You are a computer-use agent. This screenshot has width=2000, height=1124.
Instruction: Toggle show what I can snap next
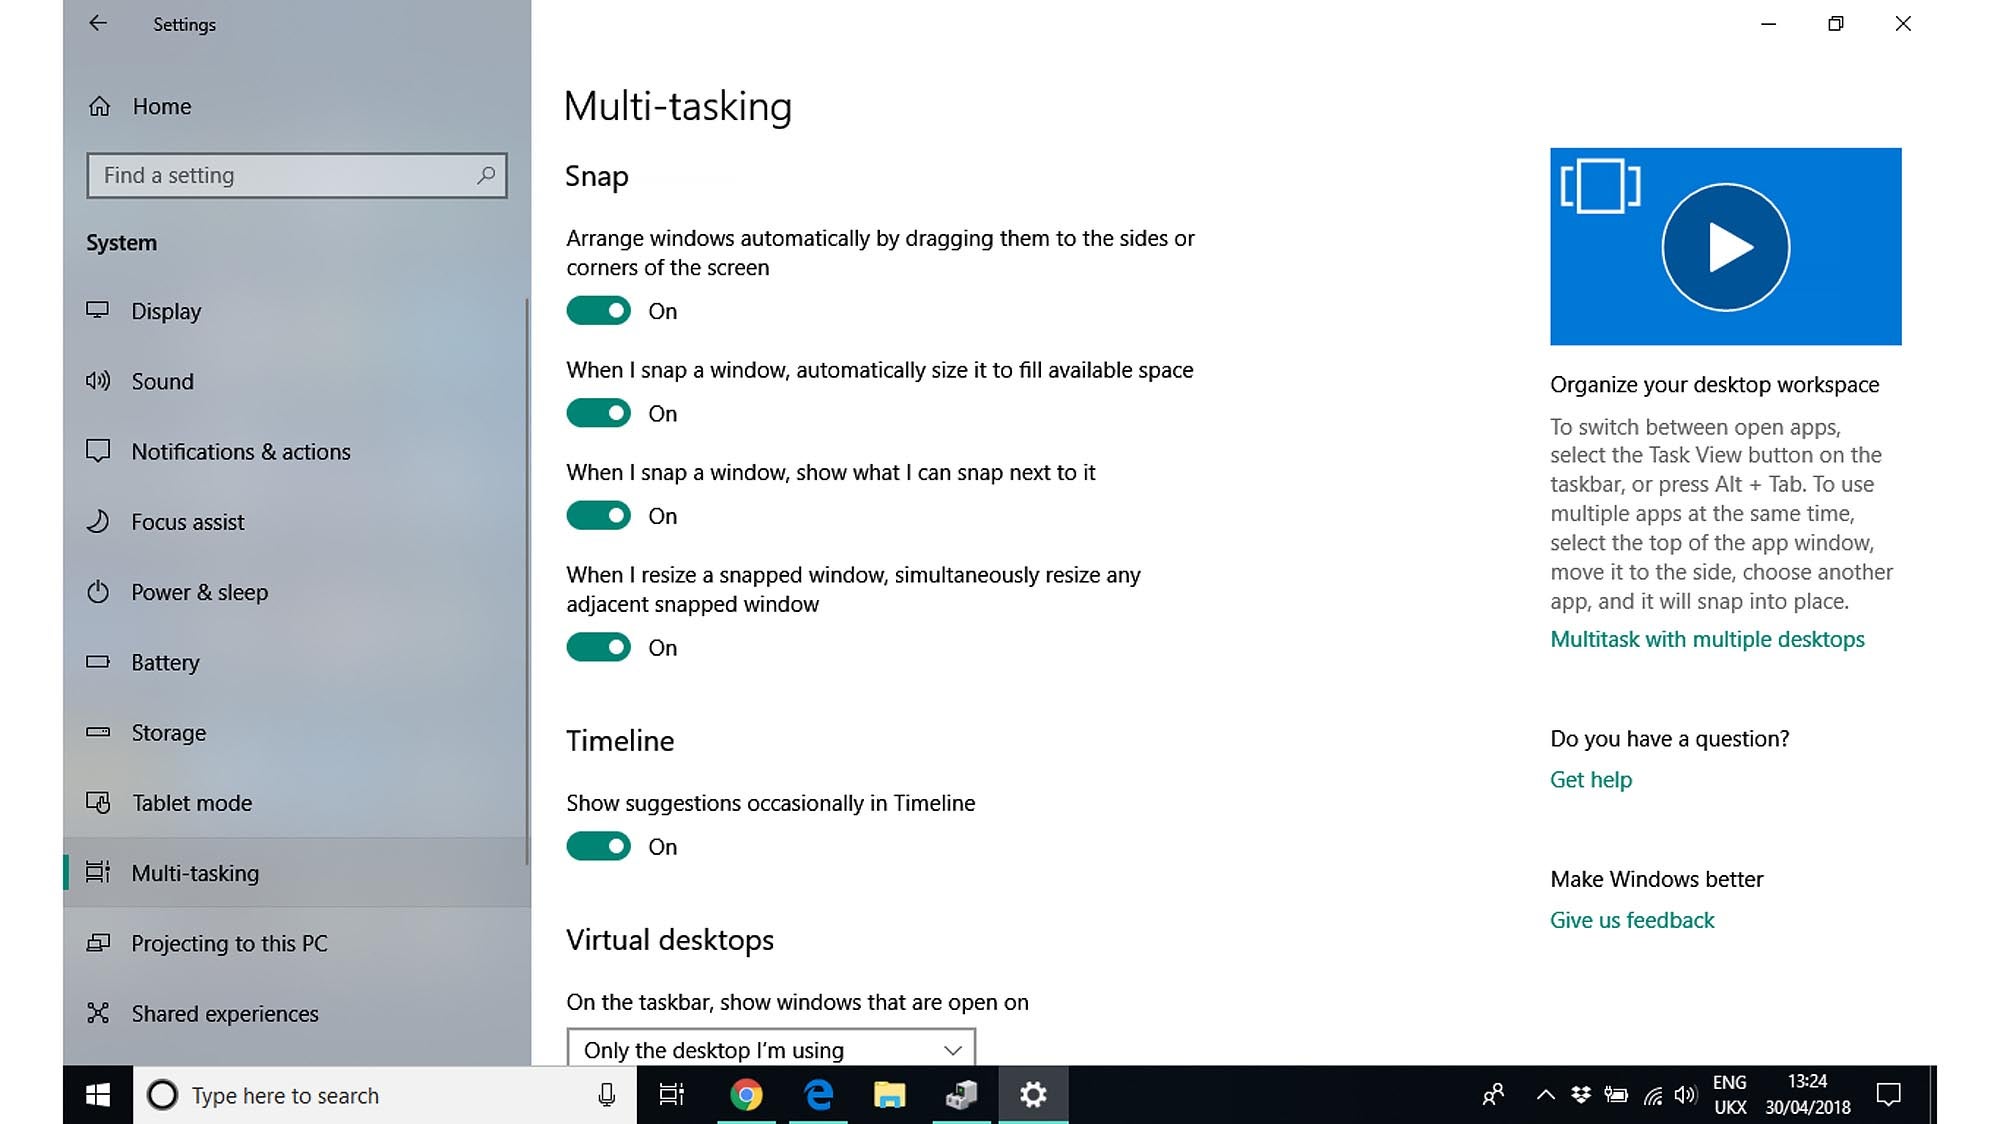point(598,516)
